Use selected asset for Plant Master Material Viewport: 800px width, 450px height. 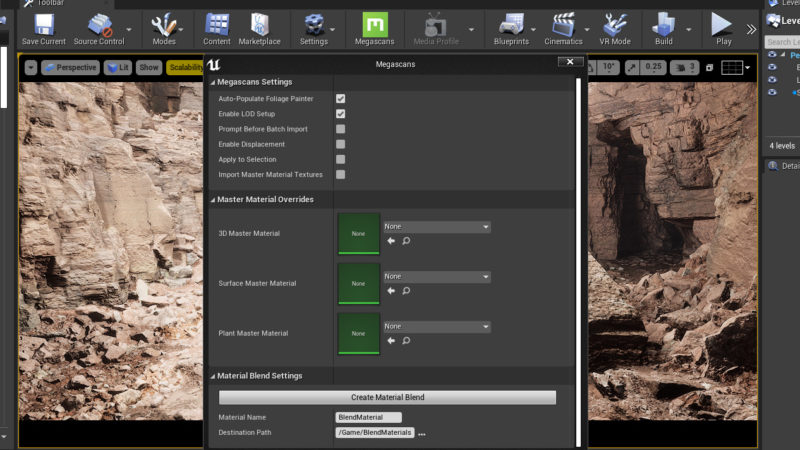coord(391,341)
